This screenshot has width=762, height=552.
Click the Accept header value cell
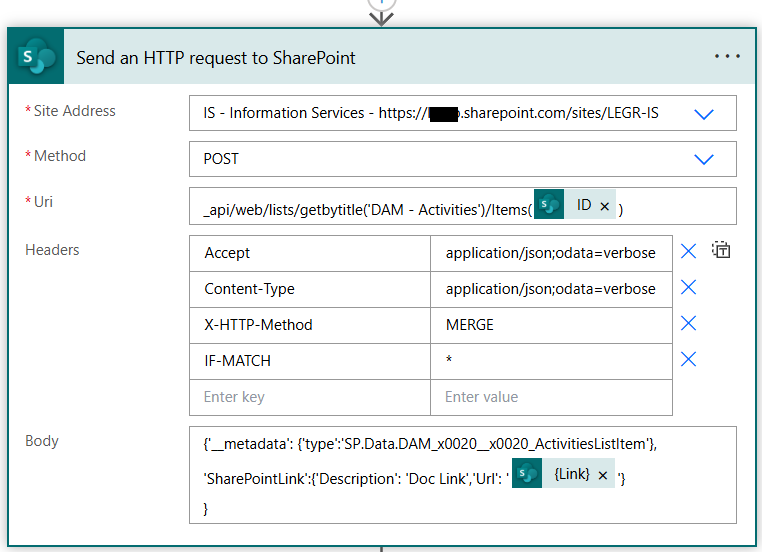click(552, 253)
